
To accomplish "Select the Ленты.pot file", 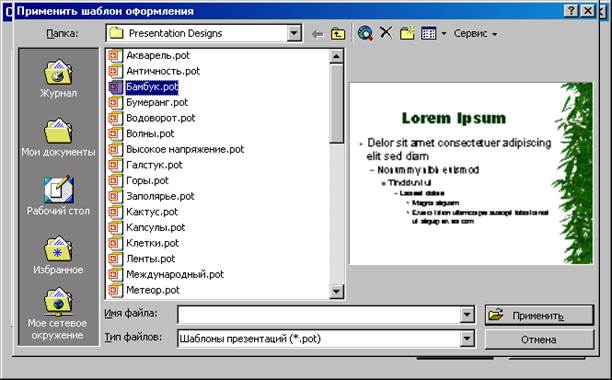I will [151, 258].
